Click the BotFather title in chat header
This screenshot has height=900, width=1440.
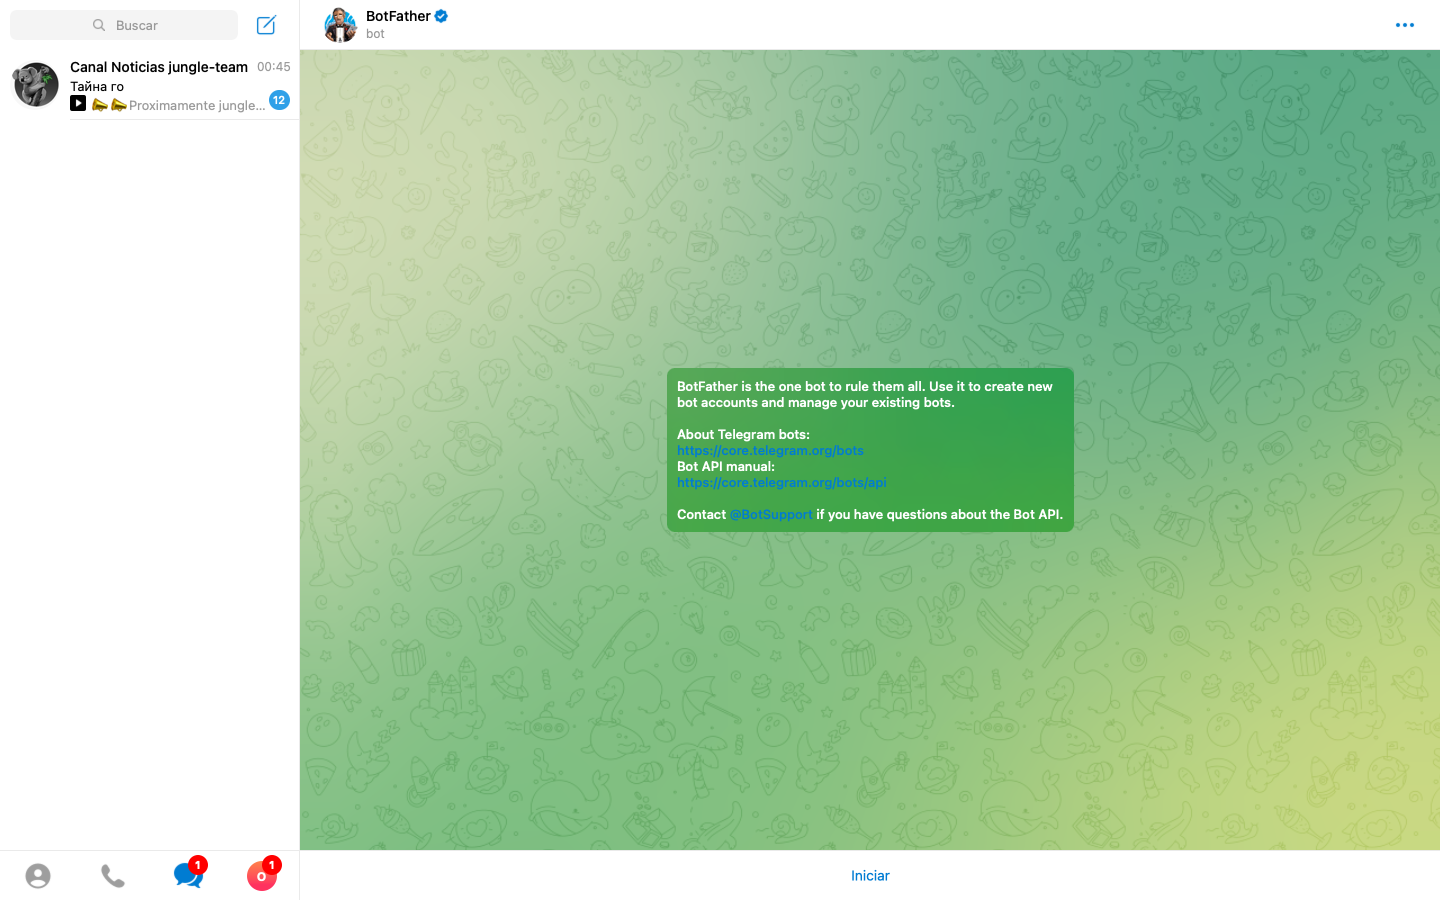pyautogui.click(x=398, y=16)
